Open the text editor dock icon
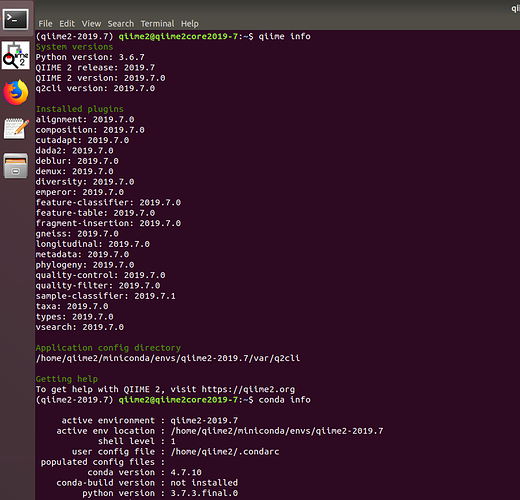Viewport: 520px width, 500px height. pos(16,128)
